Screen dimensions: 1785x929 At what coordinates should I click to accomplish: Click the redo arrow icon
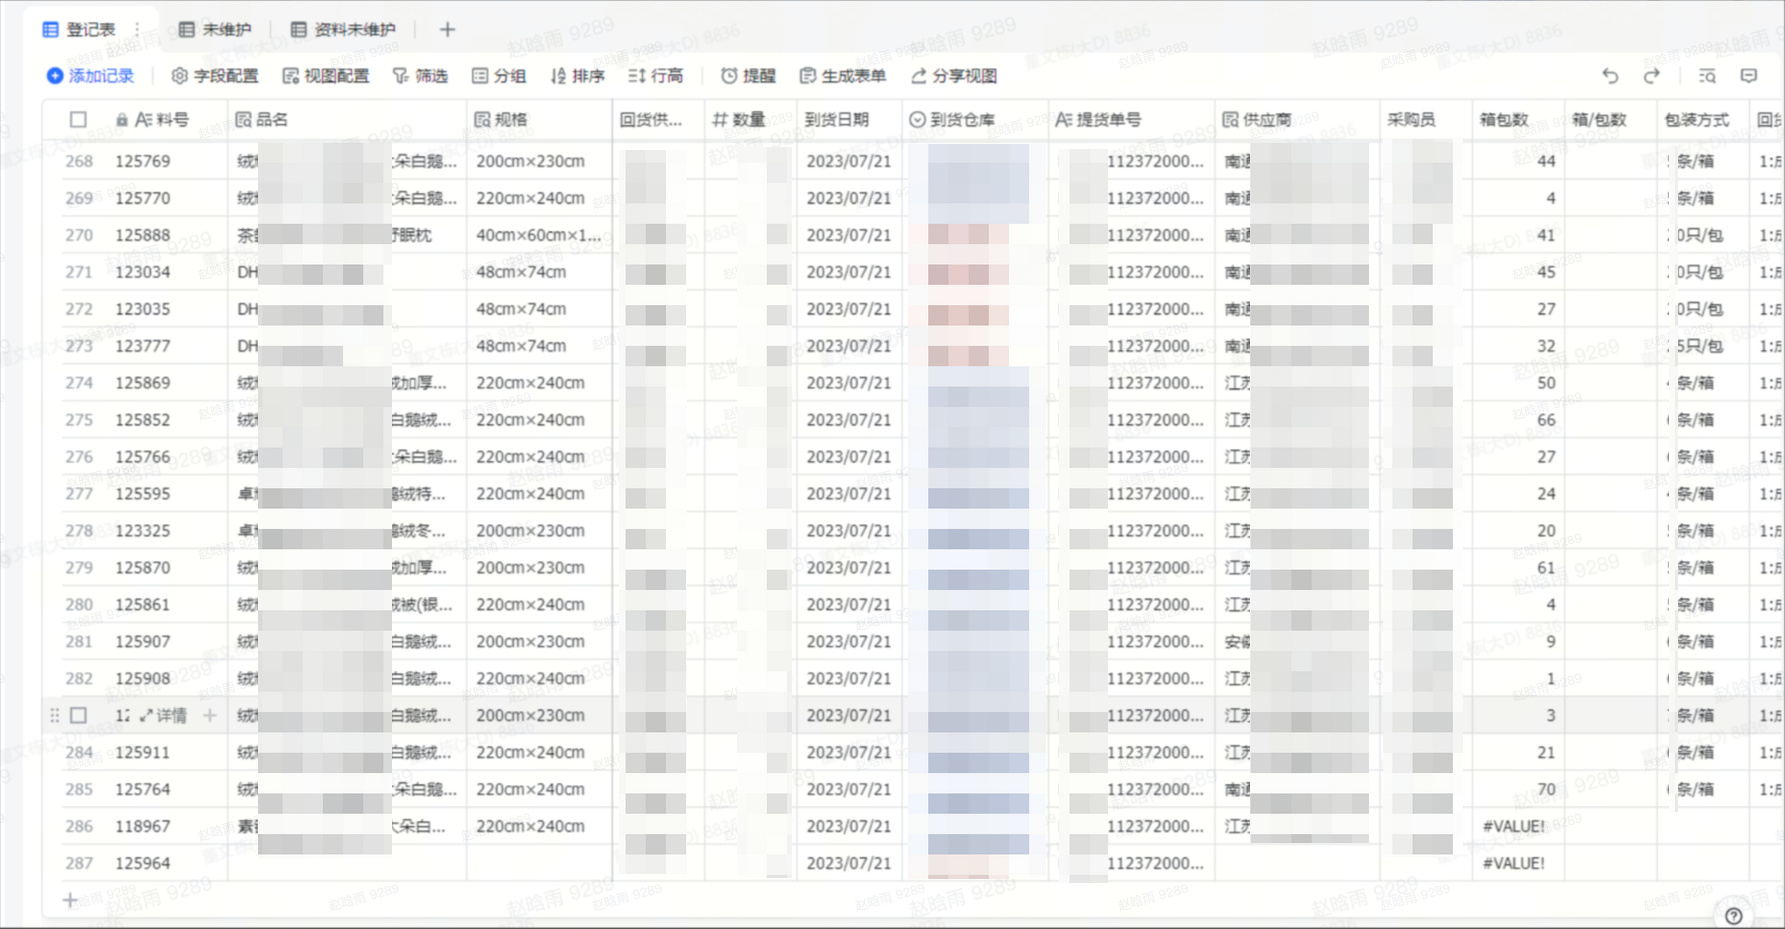coord(1651,76)
